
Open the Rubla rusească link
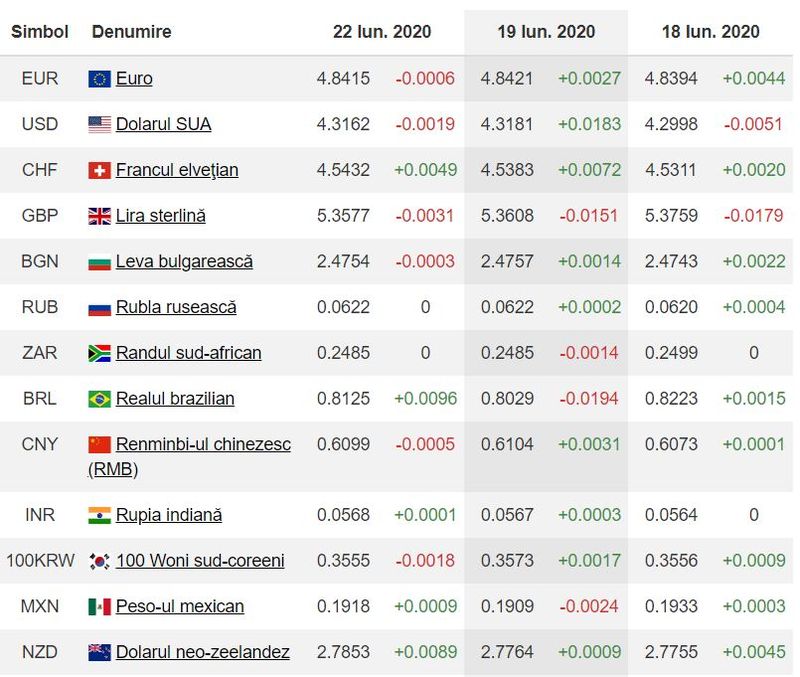point(176,307)
